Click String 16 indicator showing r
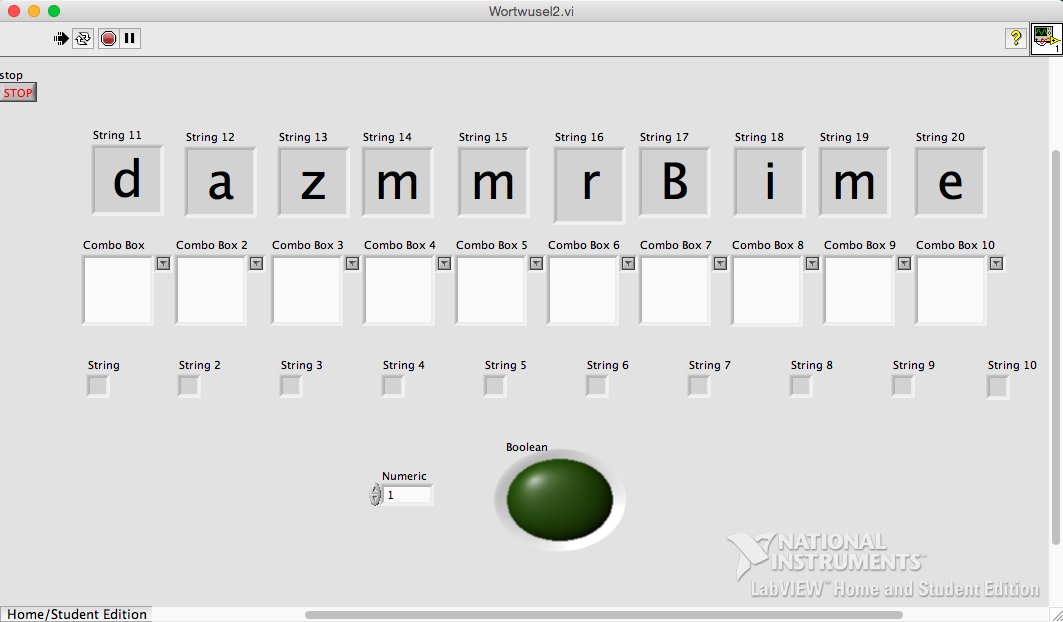Screen dimensions: 1063x622 pos(589,185)
